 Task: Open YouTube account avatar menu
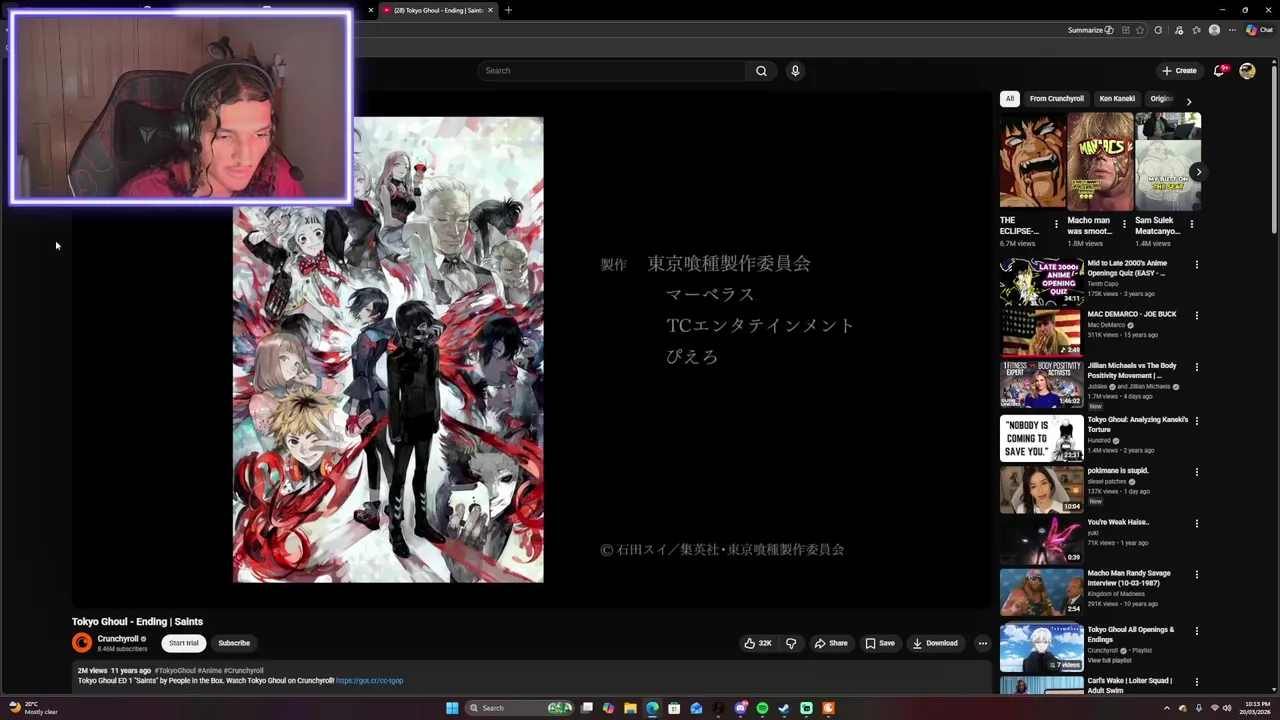point(1247,71)
